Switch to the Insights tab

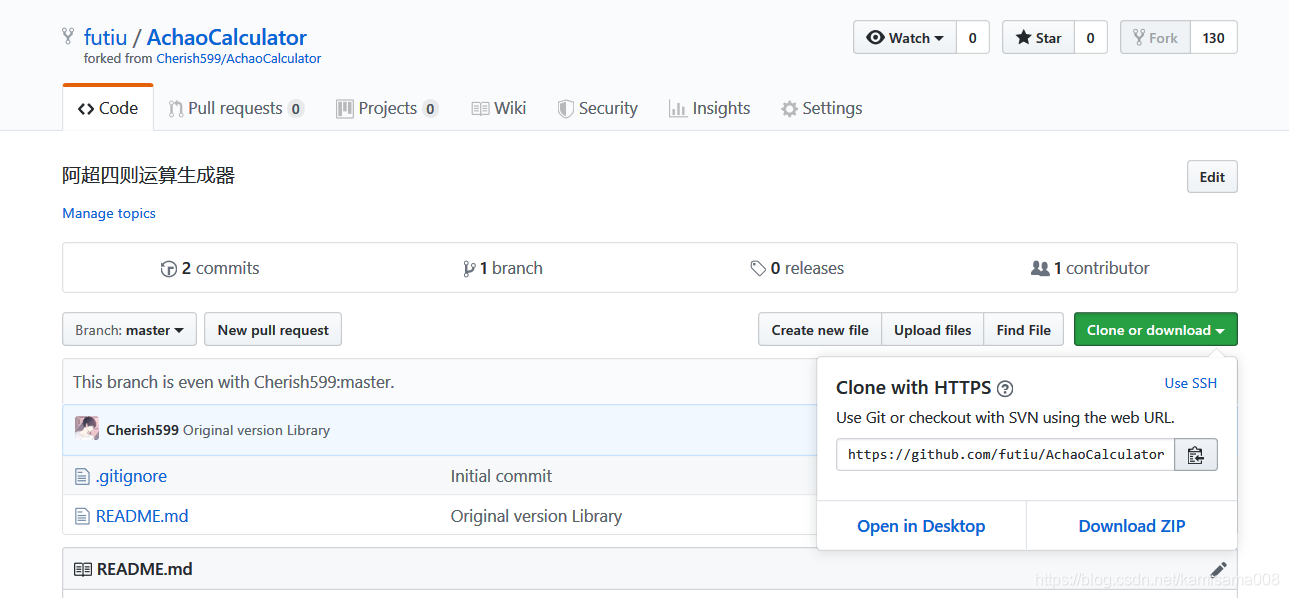click(709, 108)
